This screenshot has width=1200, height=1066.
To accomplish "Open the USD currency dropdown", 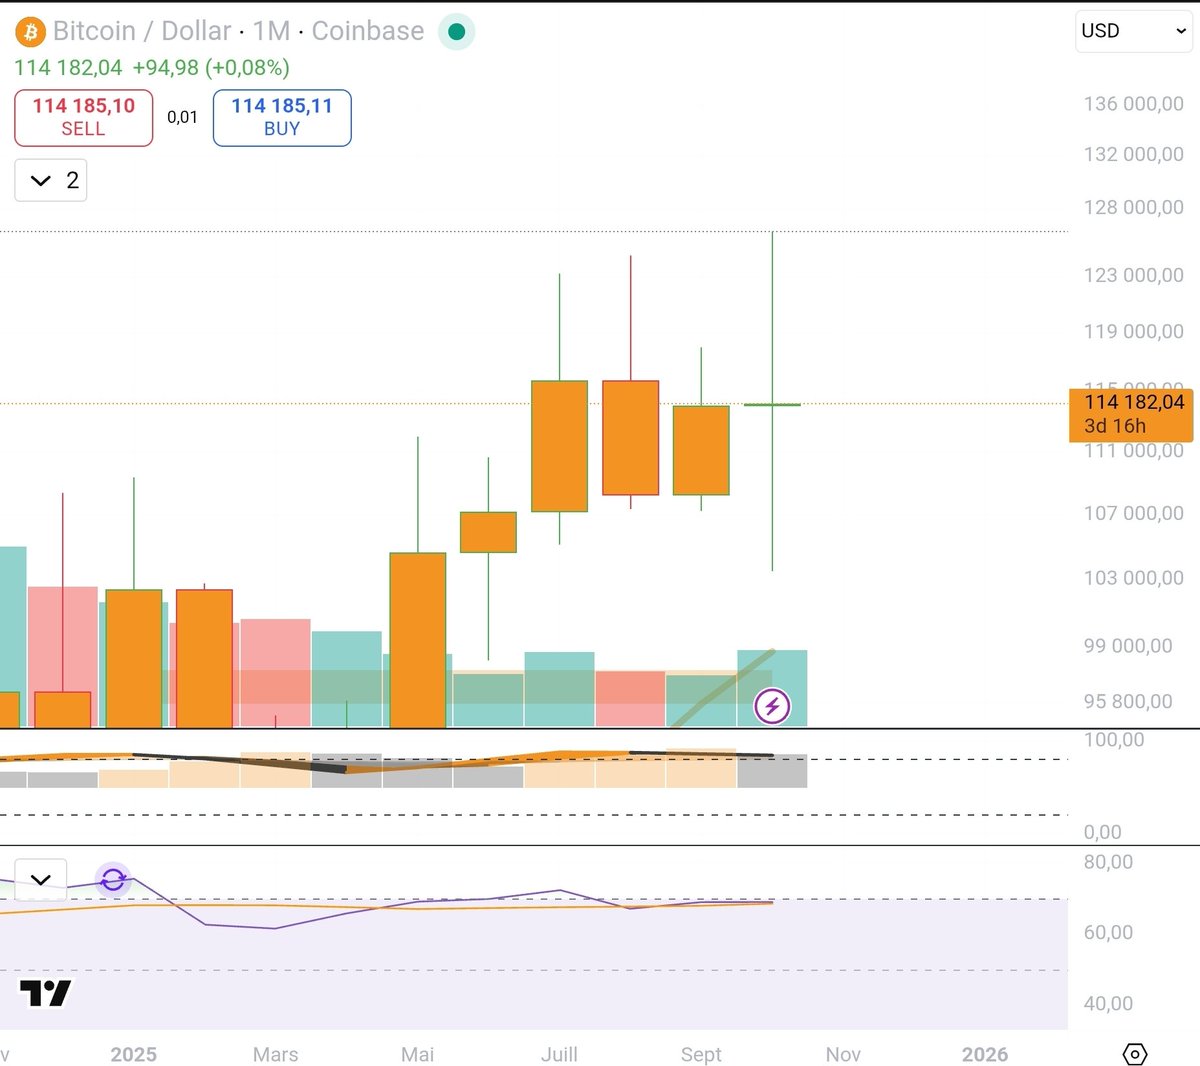I will point(1134,31).
